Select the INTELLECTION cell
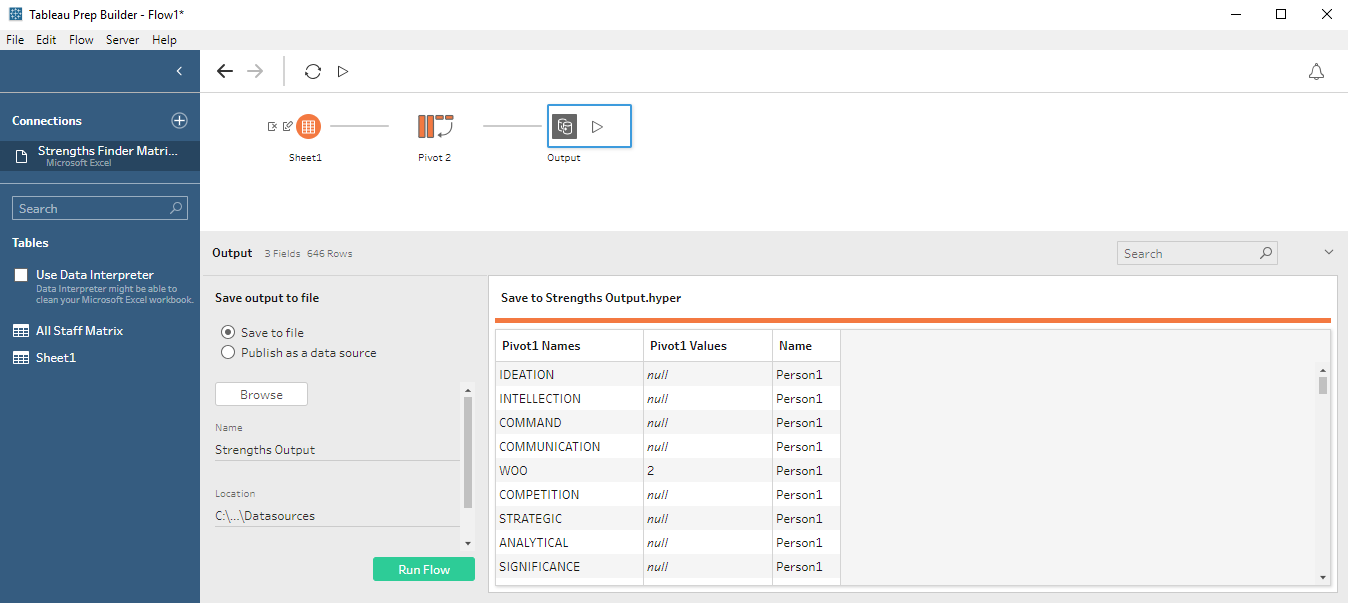Screen dimensions: 1348x603 click(x=569, y=399)
